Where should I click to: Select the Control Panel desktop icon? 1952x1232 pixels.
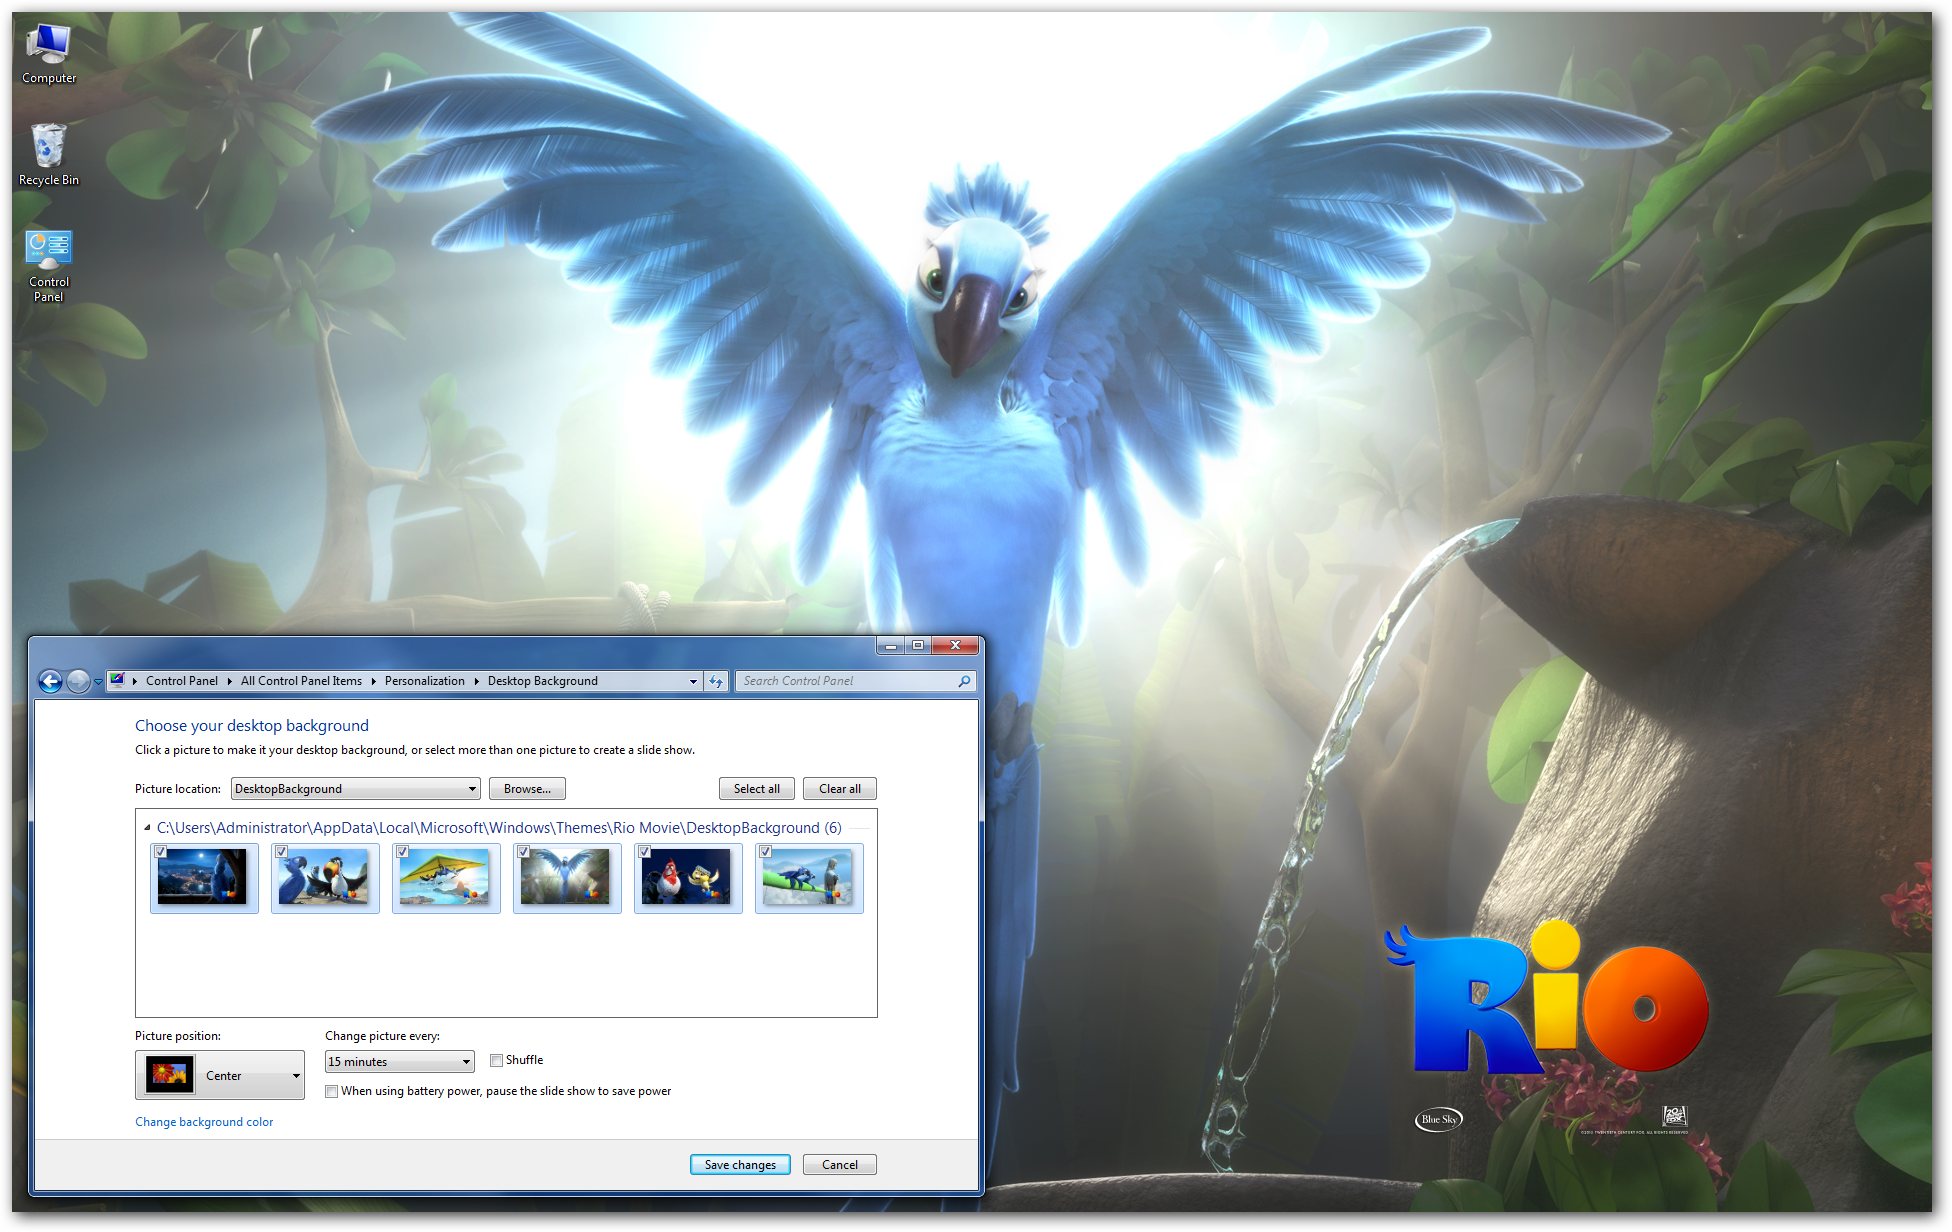pos(48,265)
